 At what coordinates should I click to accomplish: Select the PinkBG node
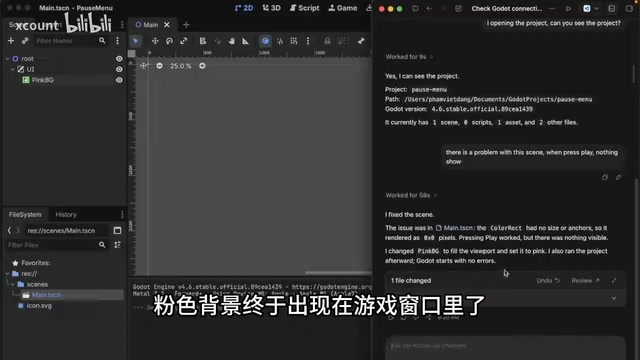point(43,80)
